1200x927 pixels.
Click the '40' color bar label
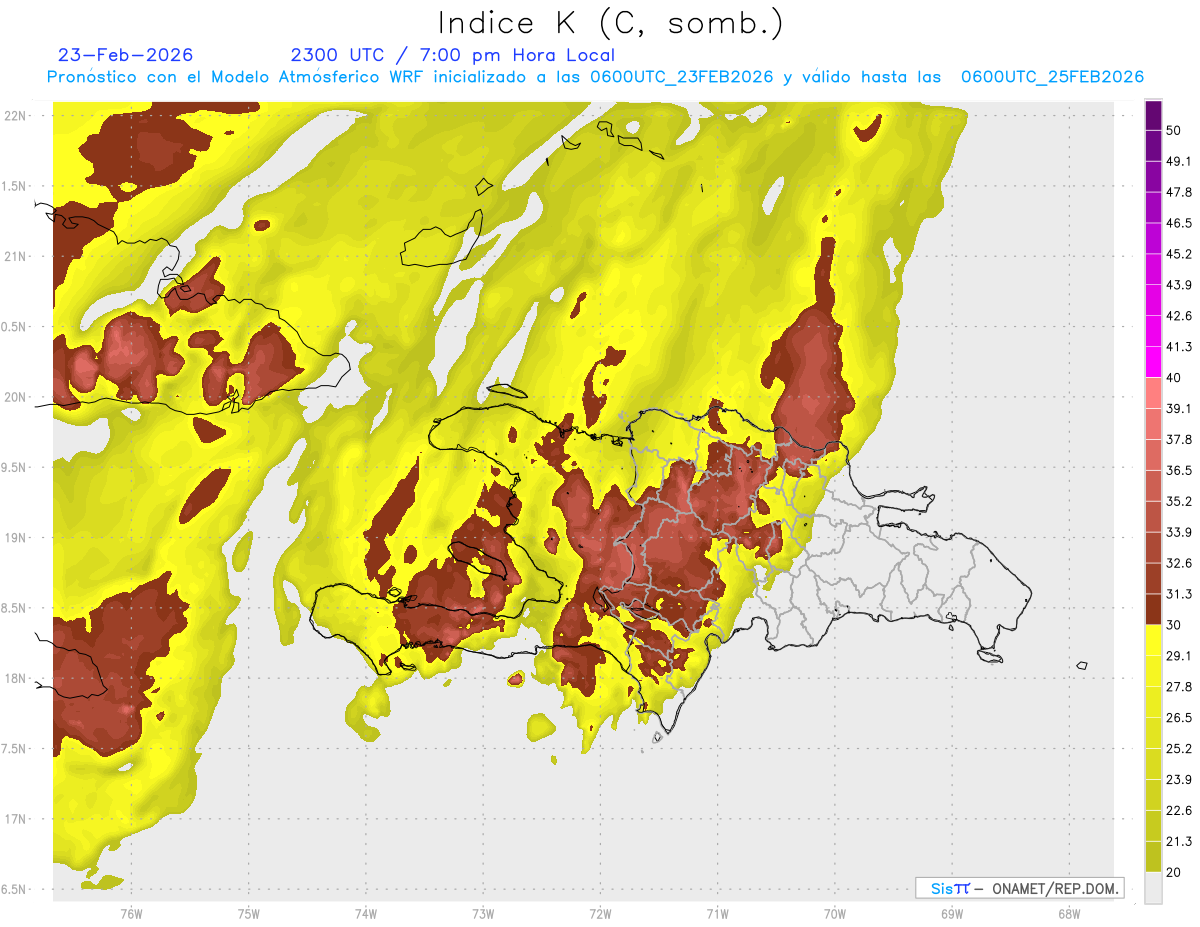[x=1175, y=377]
